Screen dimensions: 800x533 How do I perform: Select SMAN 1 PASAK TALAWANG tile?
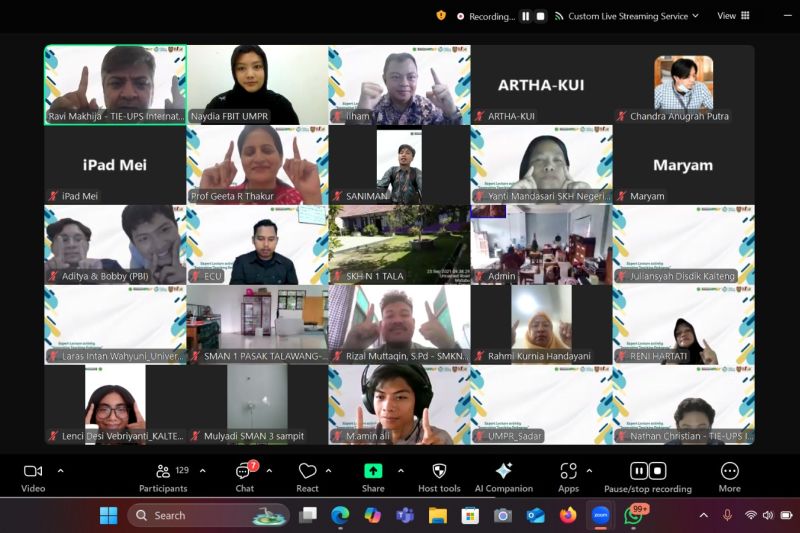258,325
